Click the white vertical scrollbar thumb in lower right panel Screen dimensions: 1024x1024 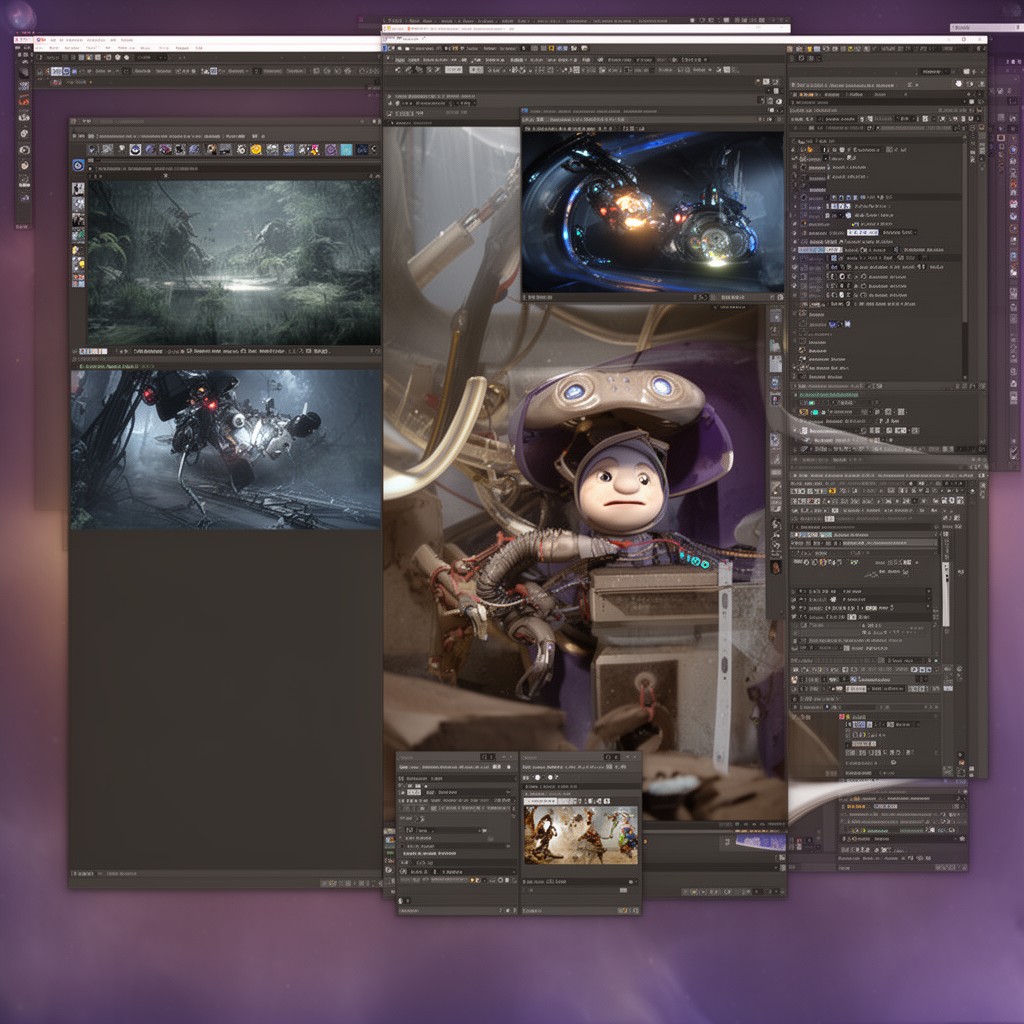click(x=945, y=594)
